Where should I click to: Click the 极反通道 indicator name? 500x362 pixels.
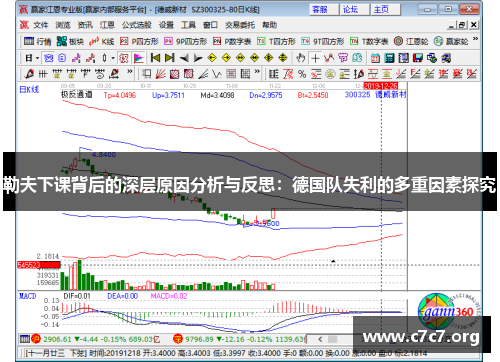(76, 95)
